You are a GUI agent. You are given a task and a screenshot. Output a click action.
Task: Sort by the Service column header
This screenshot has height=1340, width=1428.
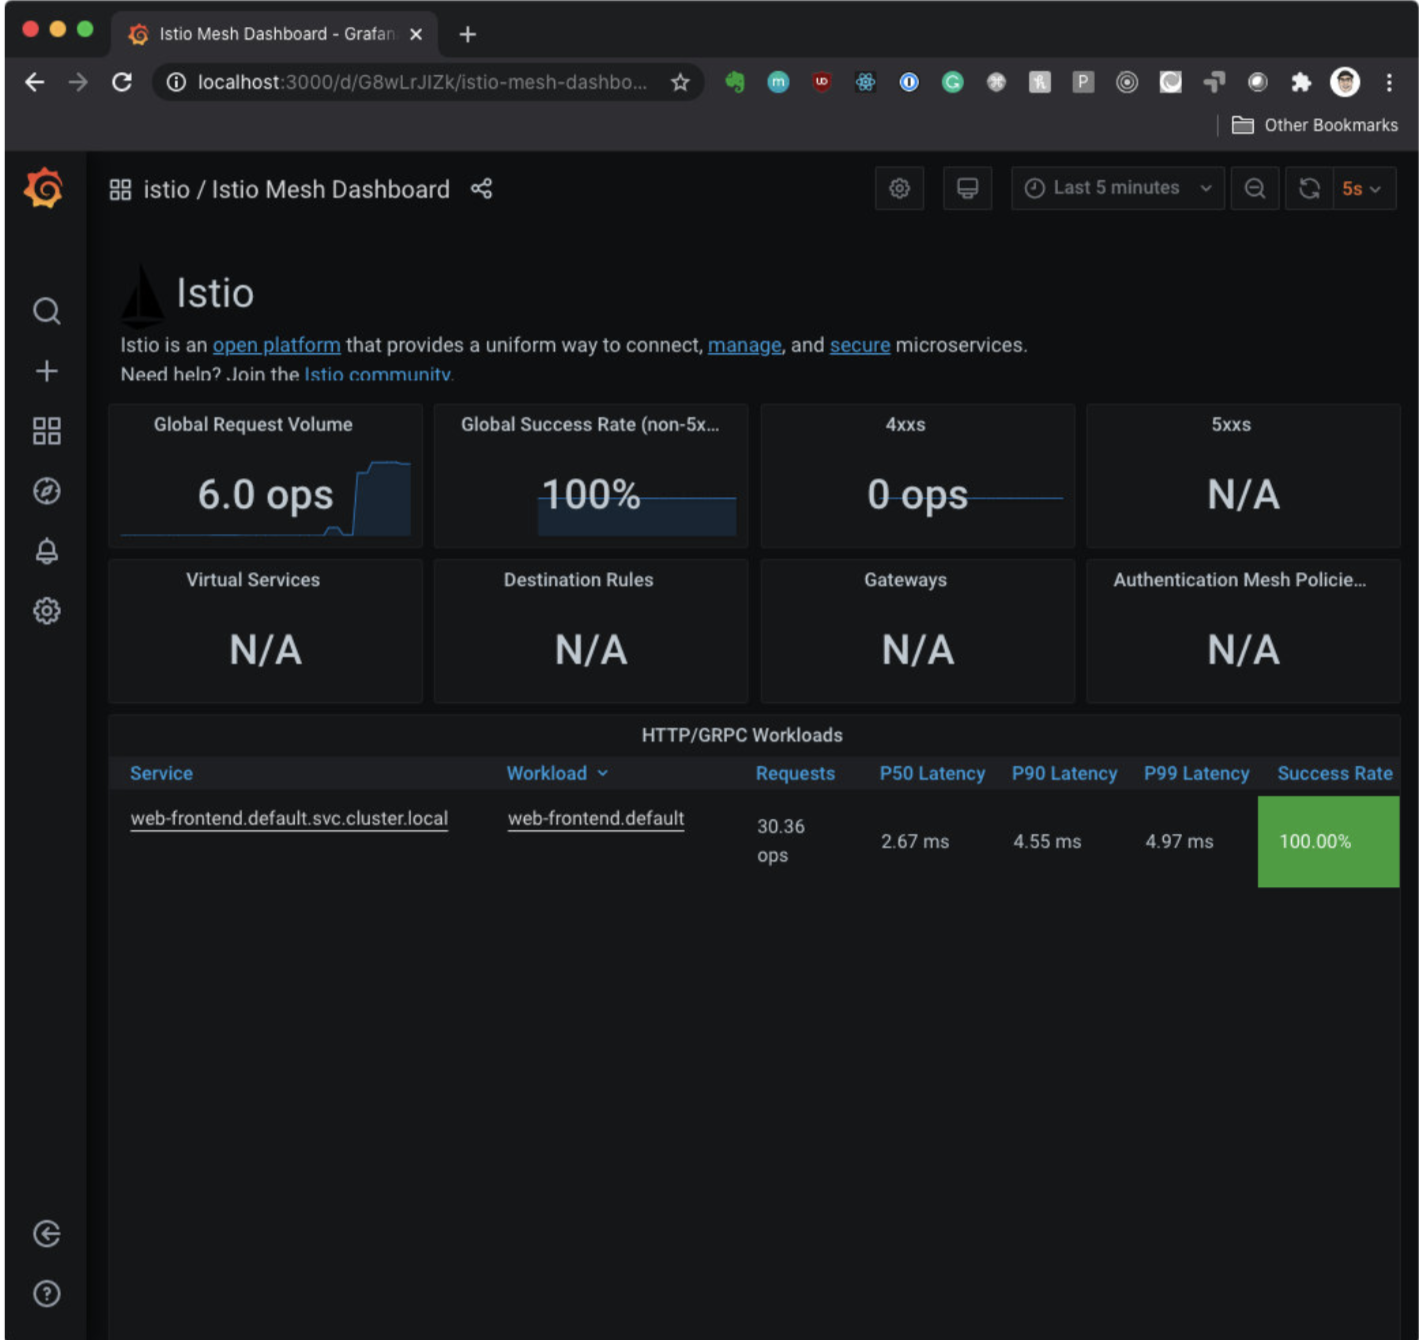tap(161, 773)
